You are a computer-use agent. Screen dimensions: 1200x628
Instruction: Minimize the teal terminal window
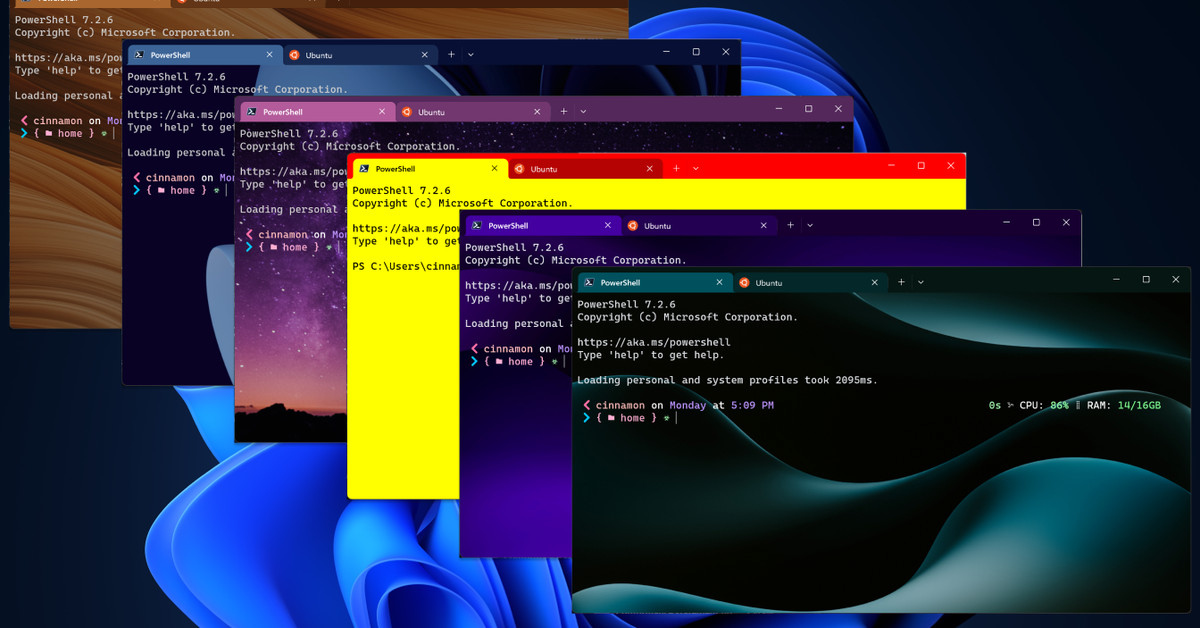(x=1117, y=279)
